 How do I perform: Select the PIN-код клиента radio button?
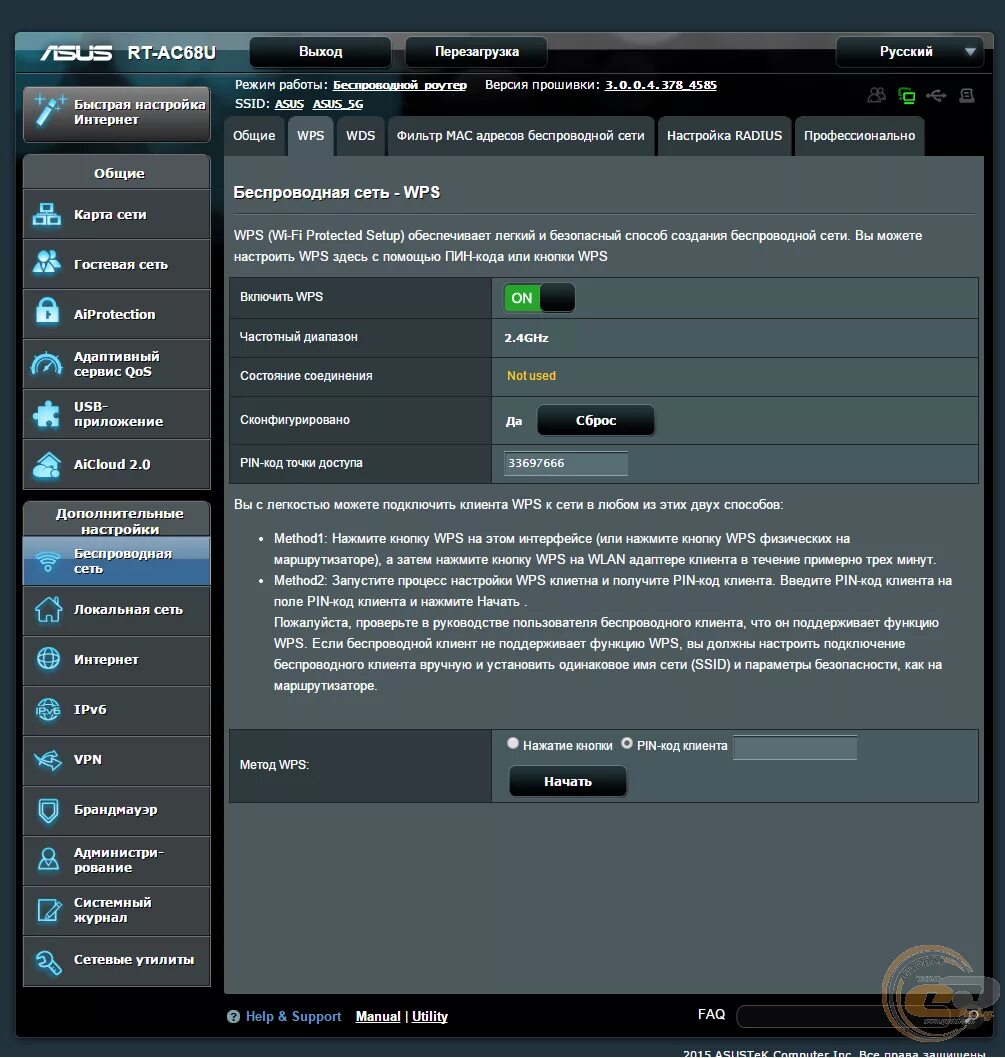(627, 743)
